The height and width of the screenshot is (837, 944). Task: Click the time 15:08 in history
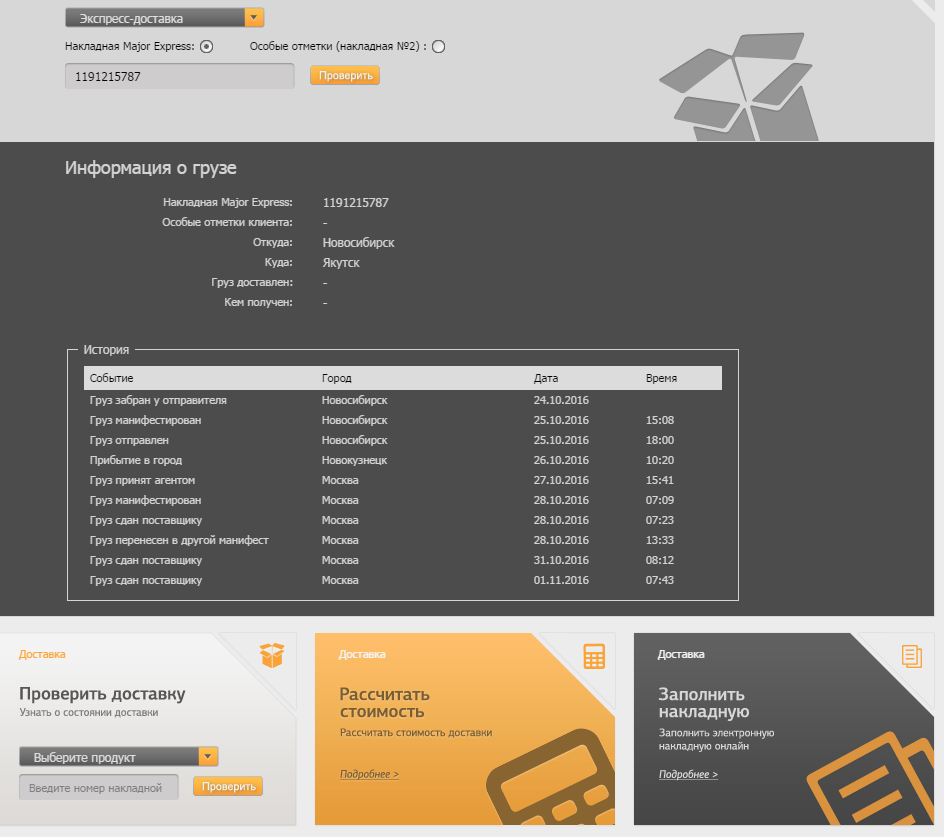click(660, 420)
